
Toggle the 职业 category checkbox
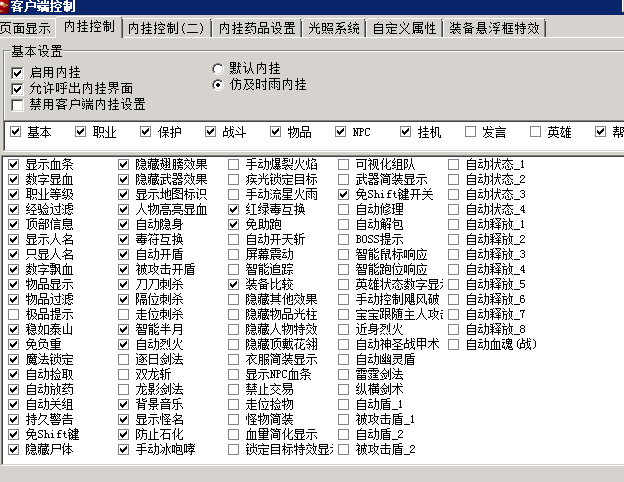80,132
